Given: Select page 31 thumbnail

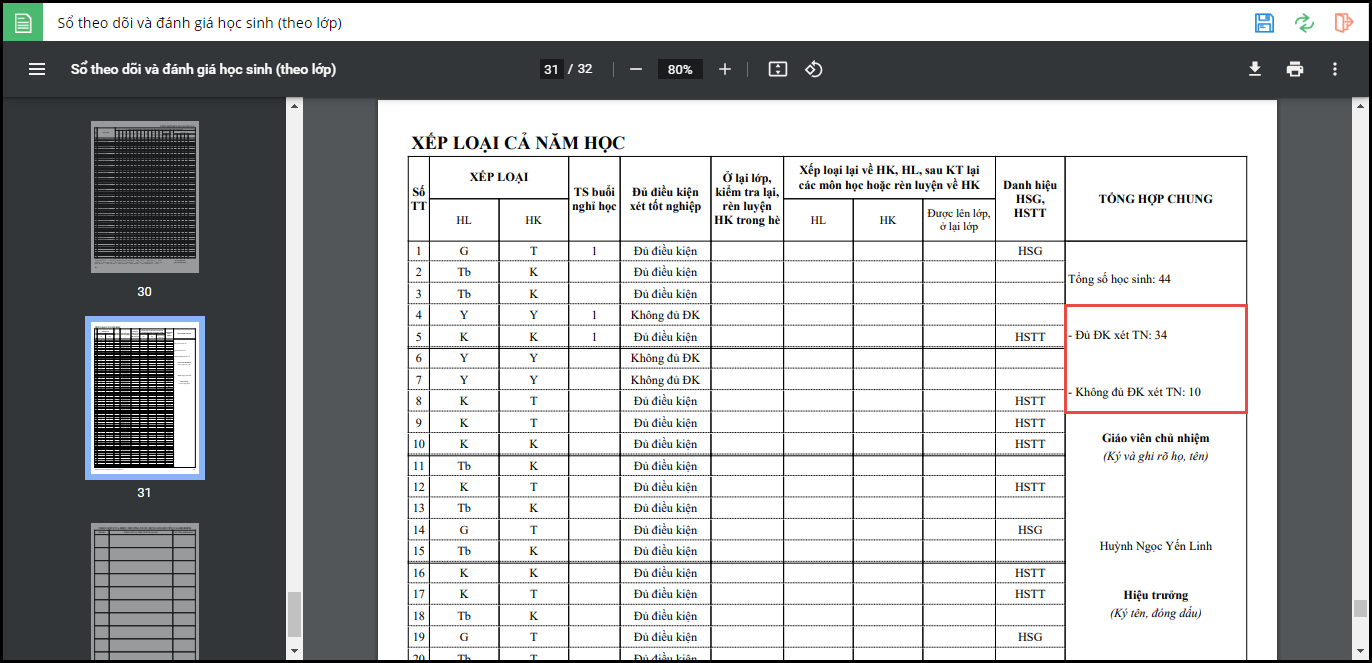Looking at the screenshot, I should (145, 398).
